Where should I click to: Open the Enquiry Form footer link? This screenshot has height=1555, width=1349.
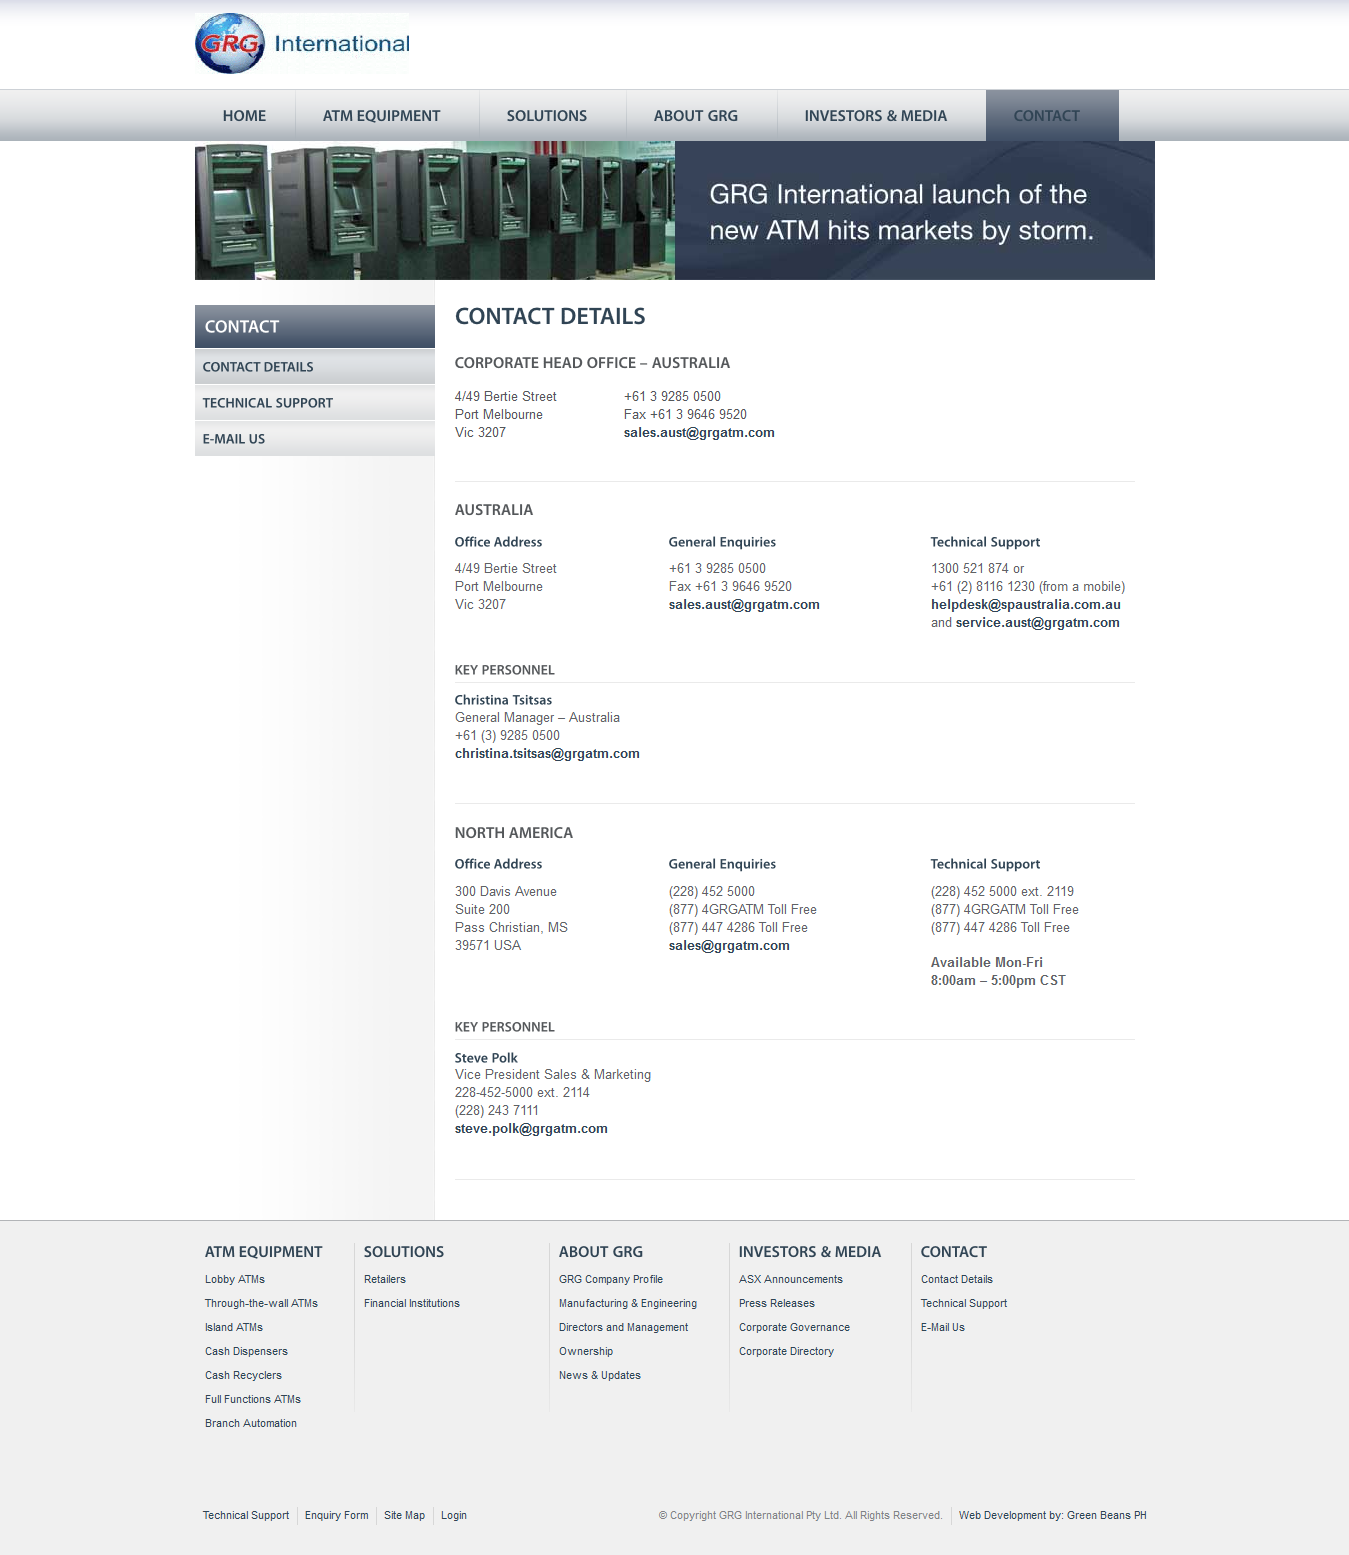pos(336,1515)
